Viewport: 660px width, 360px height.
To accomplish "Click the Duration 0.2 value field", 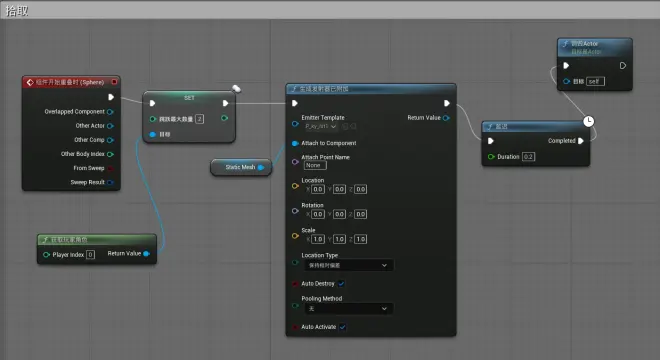I will (528, 157).
